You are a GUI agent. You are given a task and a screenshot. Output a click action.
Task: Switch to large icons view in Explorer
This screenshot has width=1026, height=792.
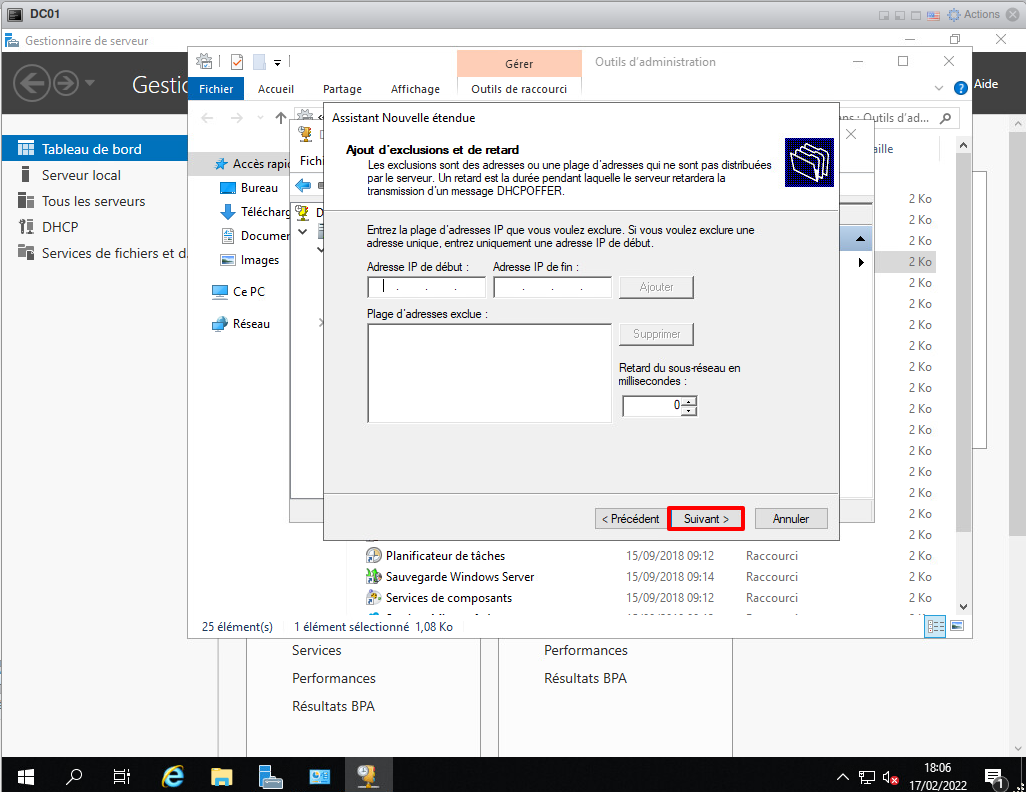click(x=957, y=626)
